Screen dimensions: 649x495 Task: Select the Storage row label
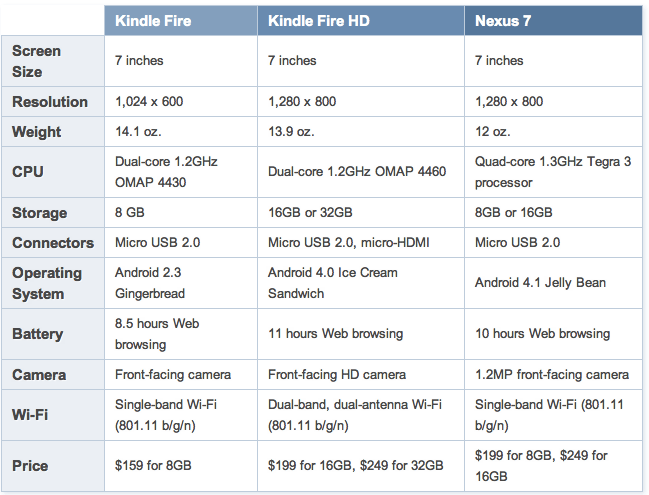coord(40,213)
